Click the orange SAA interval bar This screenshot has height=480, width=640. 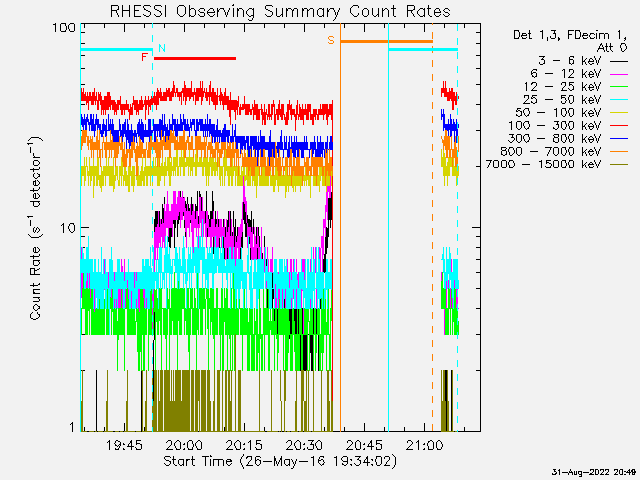click(x=387, y=41)
